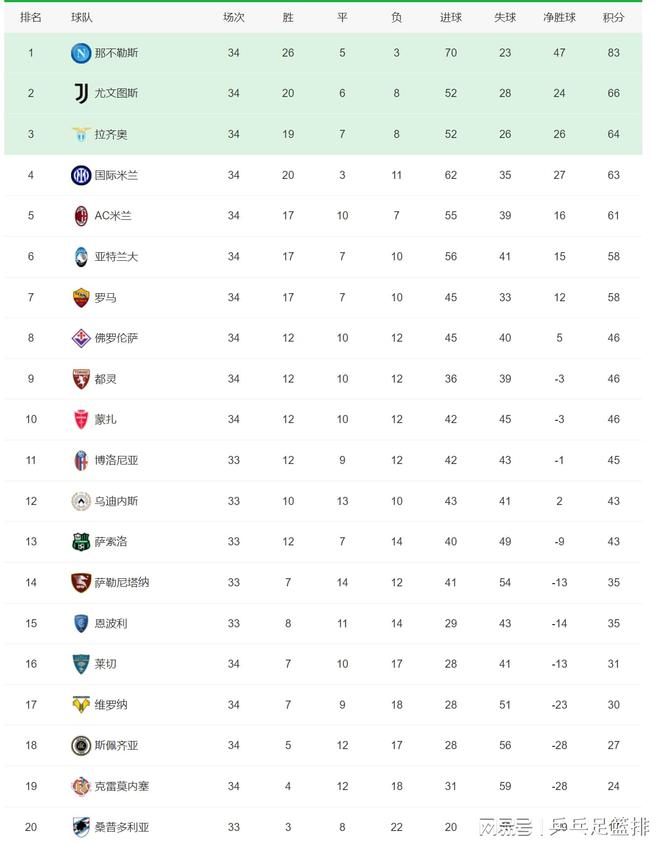
Task: Click the AC Milan club logo
Action: pyautogui.click(x=81, y=215)
